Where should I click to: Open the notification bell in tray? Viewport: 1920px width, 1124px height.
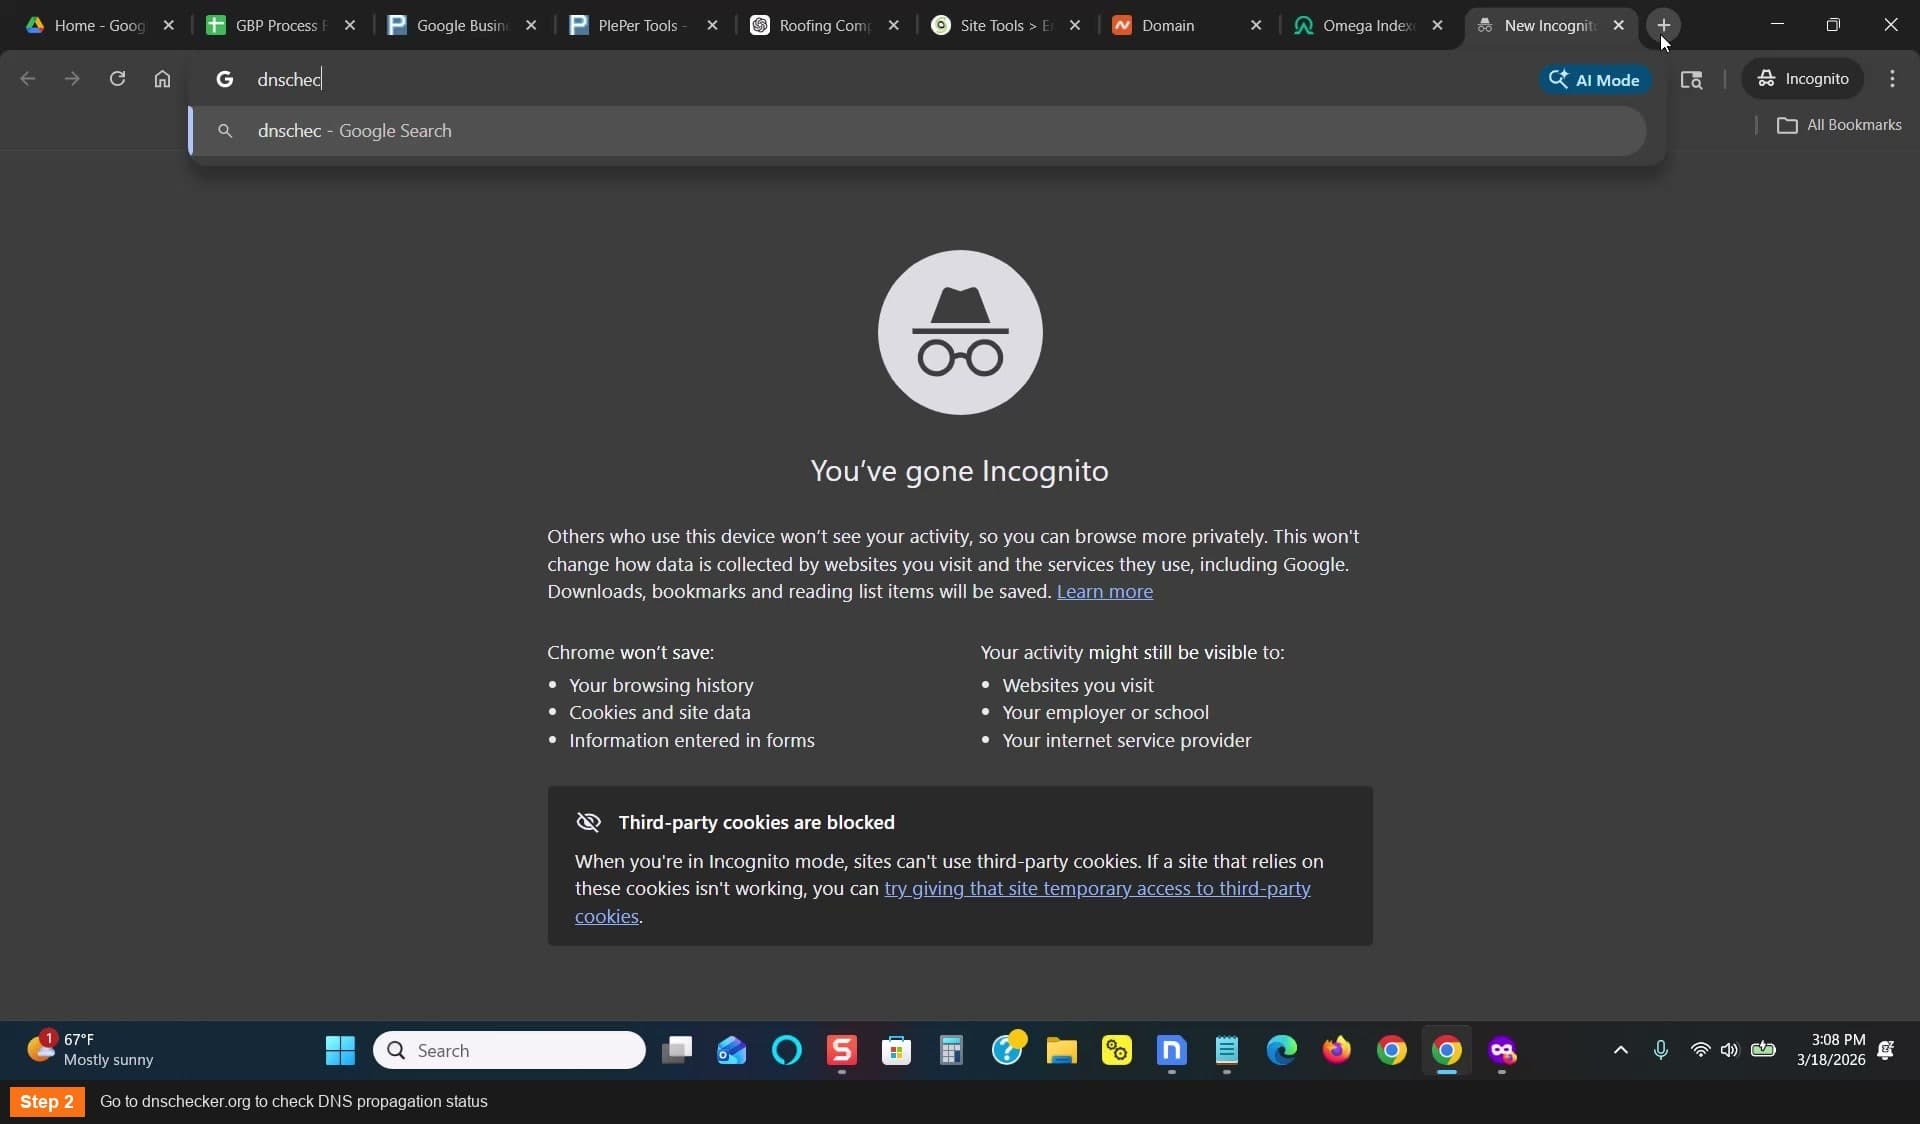click(x=1886, y=1050)
